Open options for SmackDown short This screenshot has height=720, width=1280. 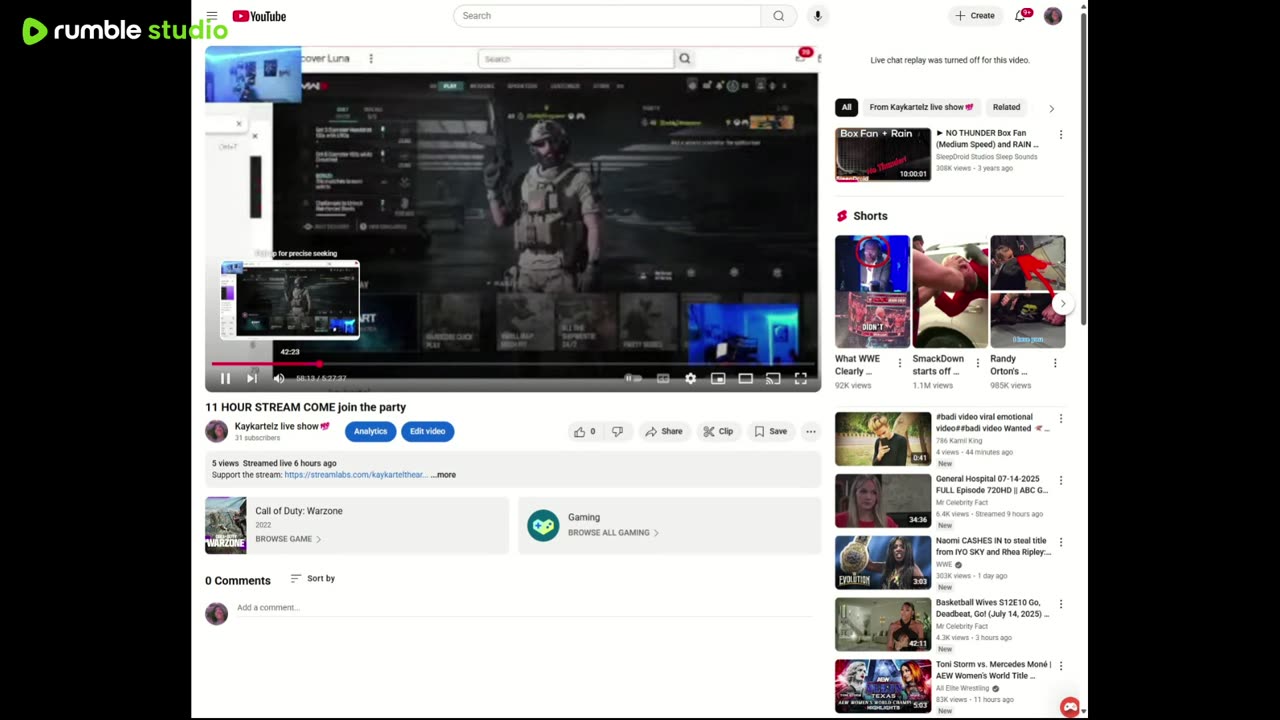point(977,363)
